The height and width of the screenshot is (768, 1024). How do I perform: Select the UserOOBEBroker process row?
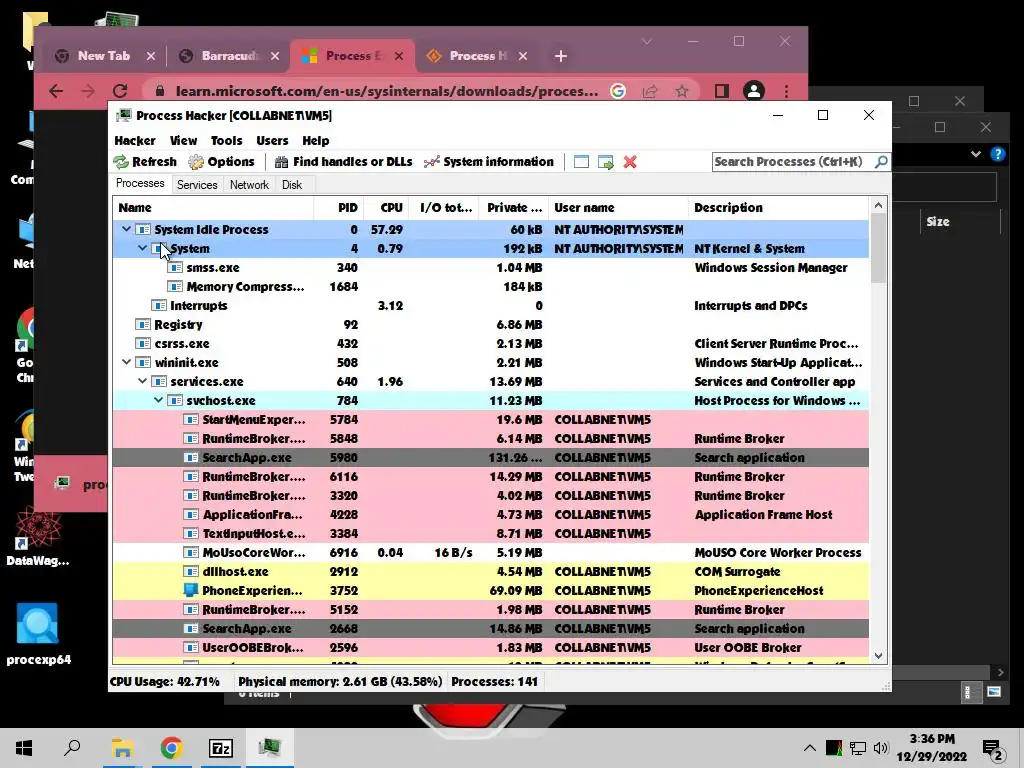[490, 647]
